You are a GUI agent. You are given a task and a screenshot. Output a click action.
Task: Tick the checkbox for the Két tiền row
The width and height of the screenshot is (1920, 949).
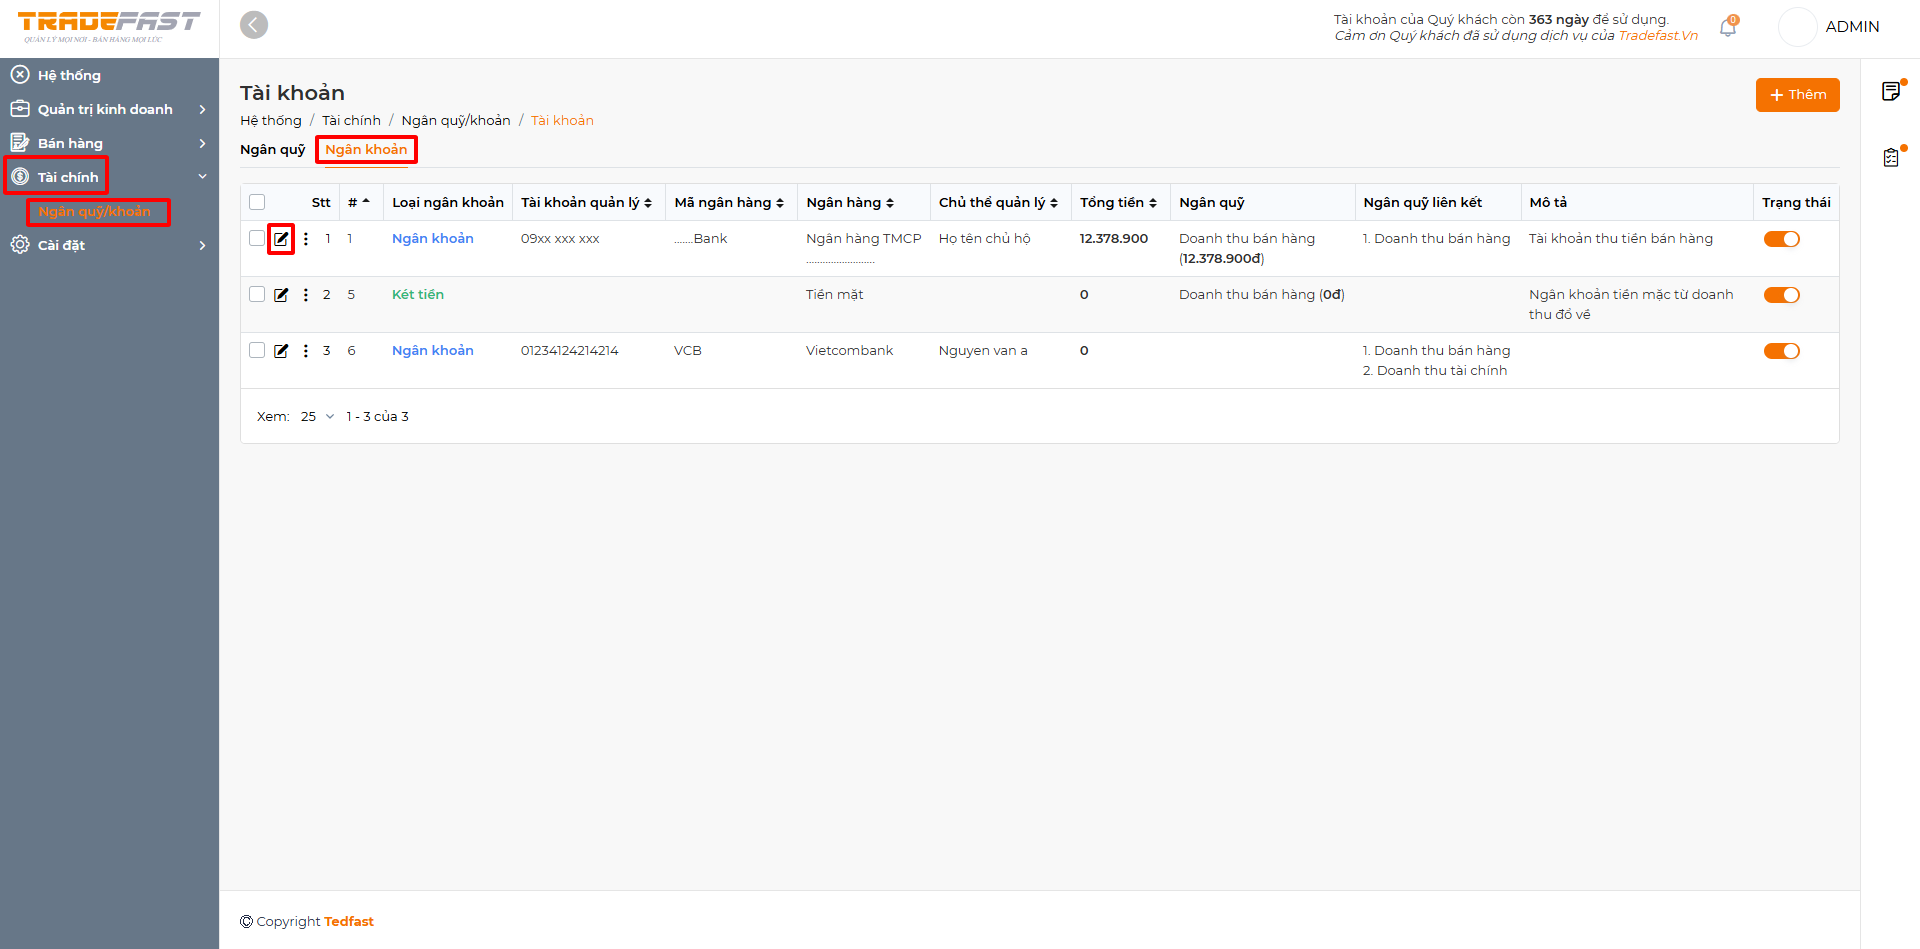(x=257, y=294)
